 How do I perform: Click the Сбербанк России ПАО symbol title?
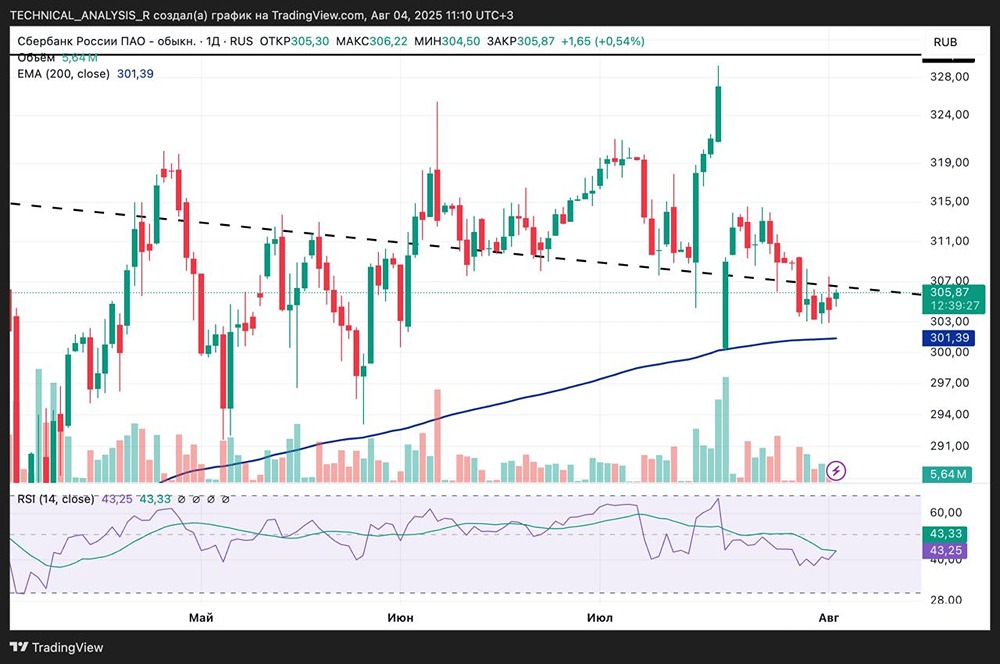pos(107,41)
